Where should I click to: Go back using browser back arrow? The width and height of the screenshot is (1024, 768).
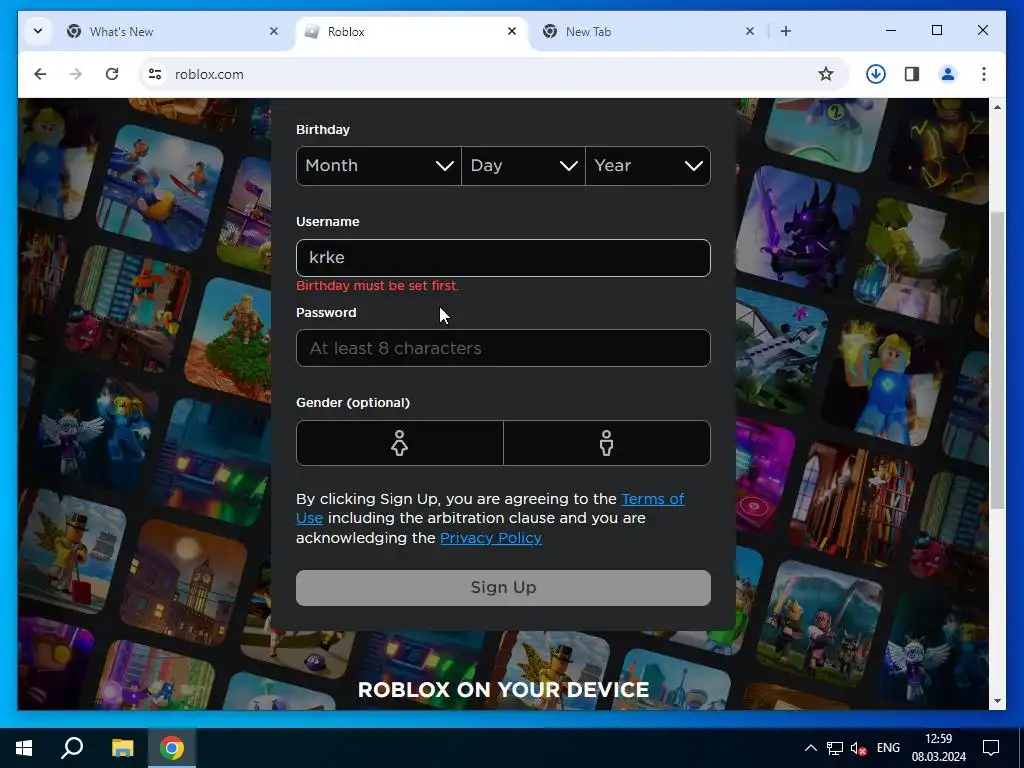(x=40, y=74)
